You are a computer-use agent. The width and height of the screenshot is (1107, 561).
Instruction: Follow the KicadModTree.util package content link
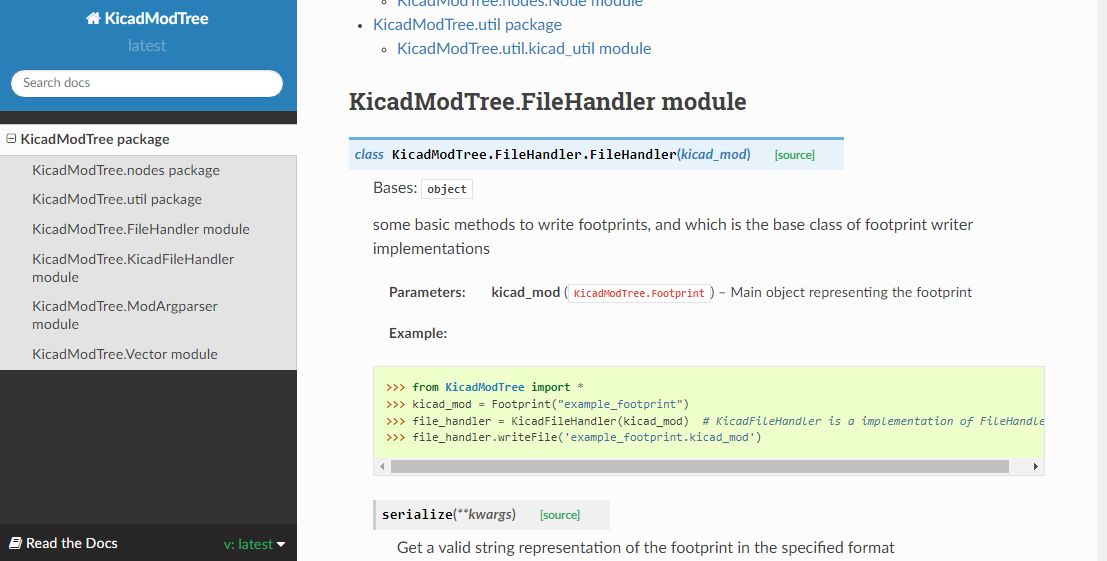[467, 25]
